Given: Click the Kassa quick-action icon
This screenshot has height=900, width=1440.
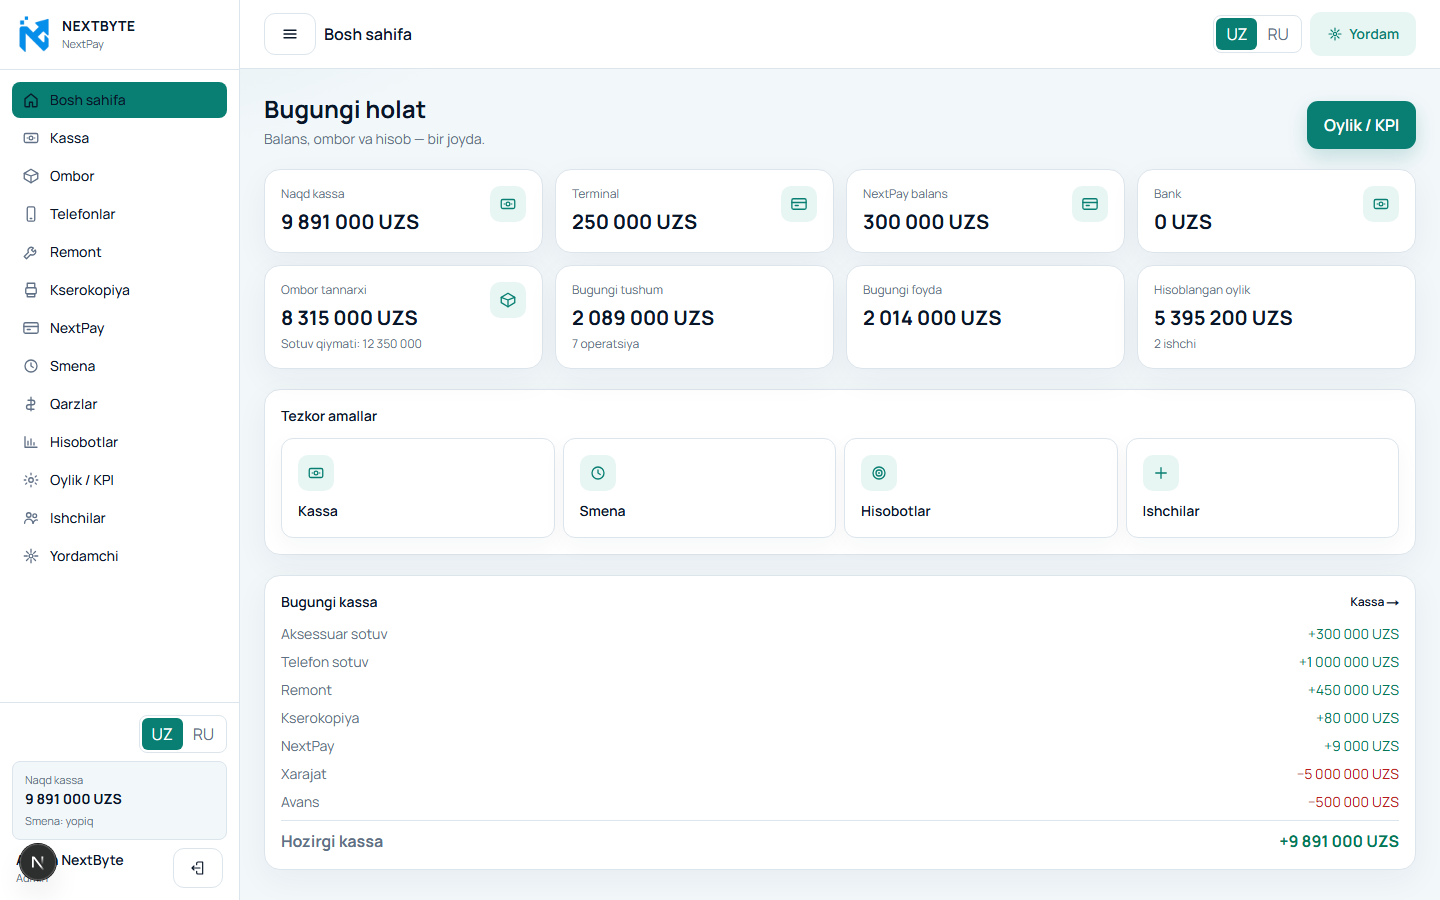Looking at the screenshot, I should click(316, 473).
